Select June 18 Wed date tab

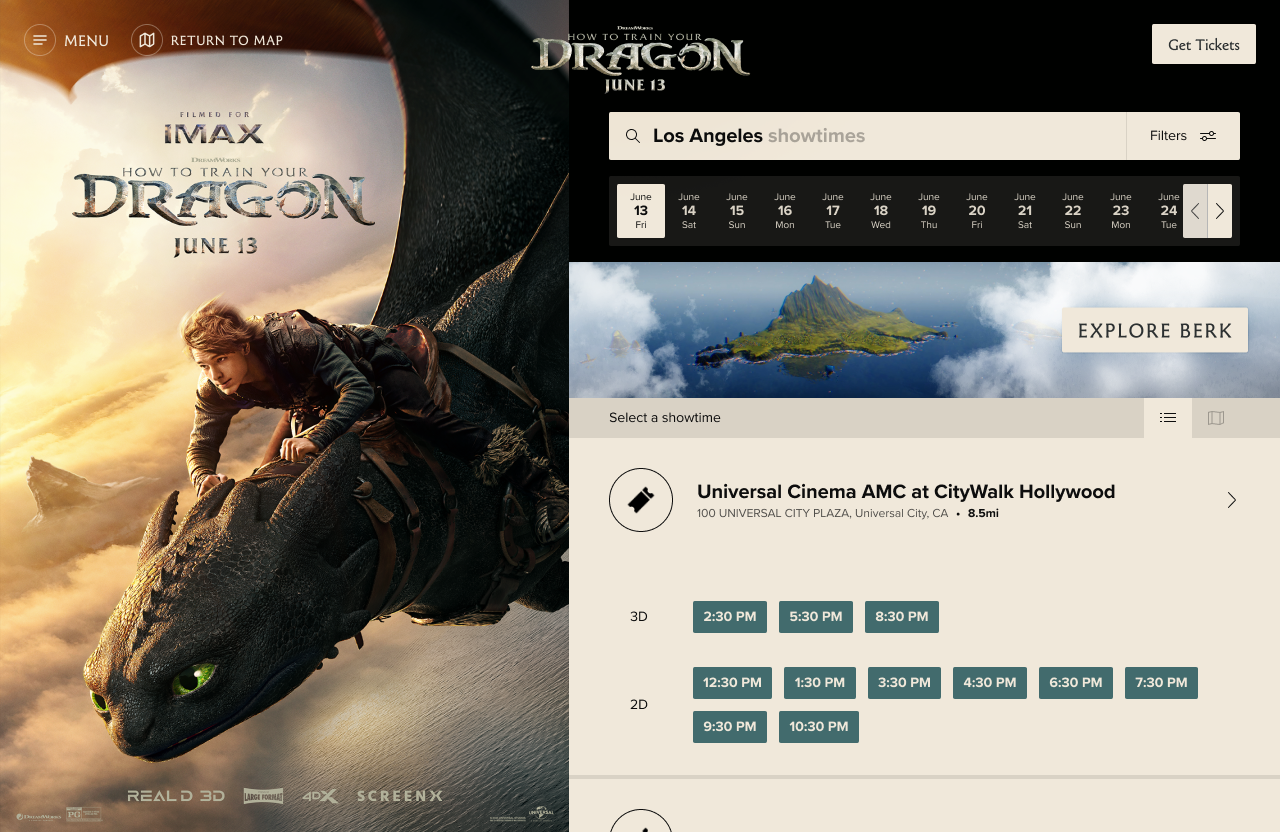(x=880, y=211)
